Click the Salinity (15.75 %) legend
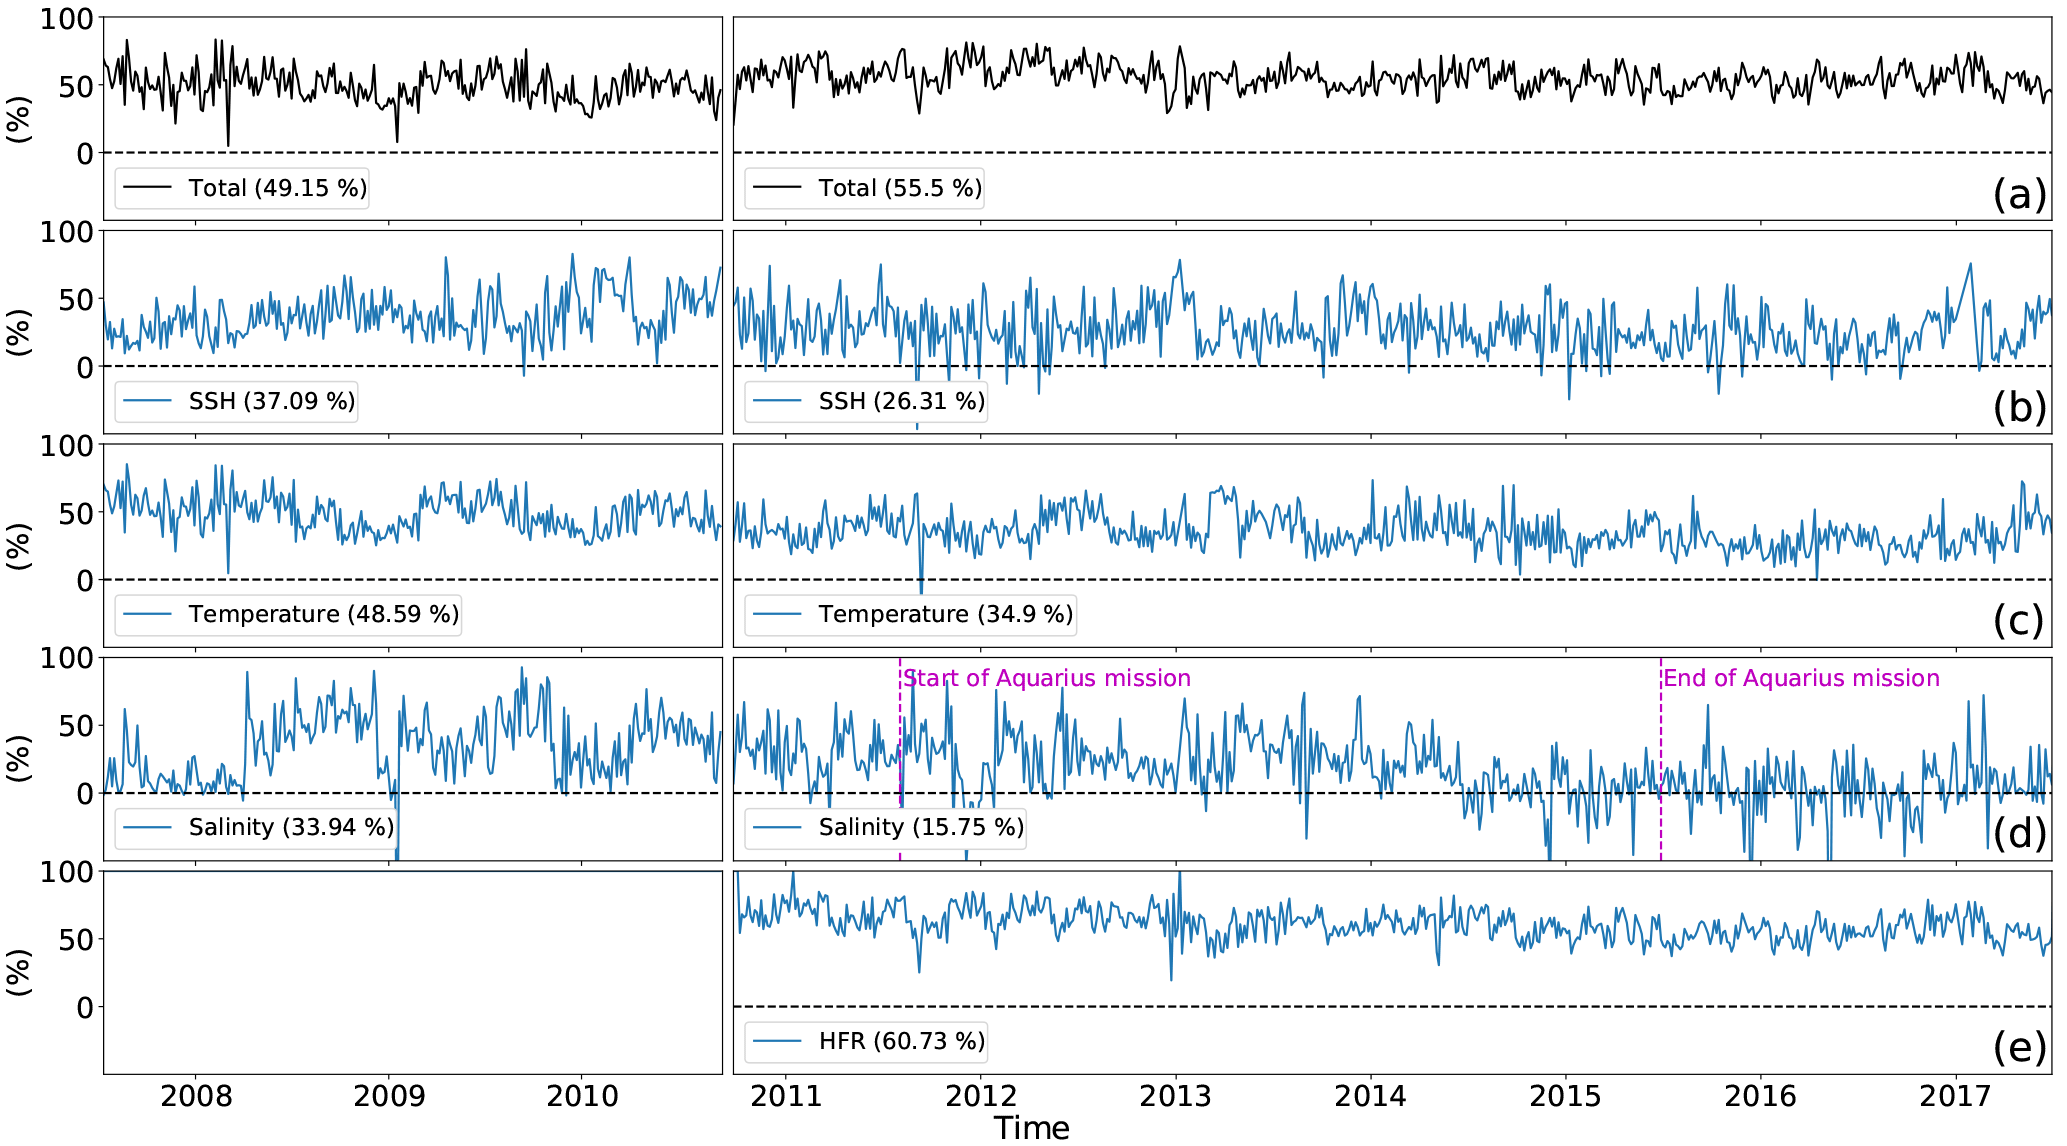 click(x=921, y=827)
